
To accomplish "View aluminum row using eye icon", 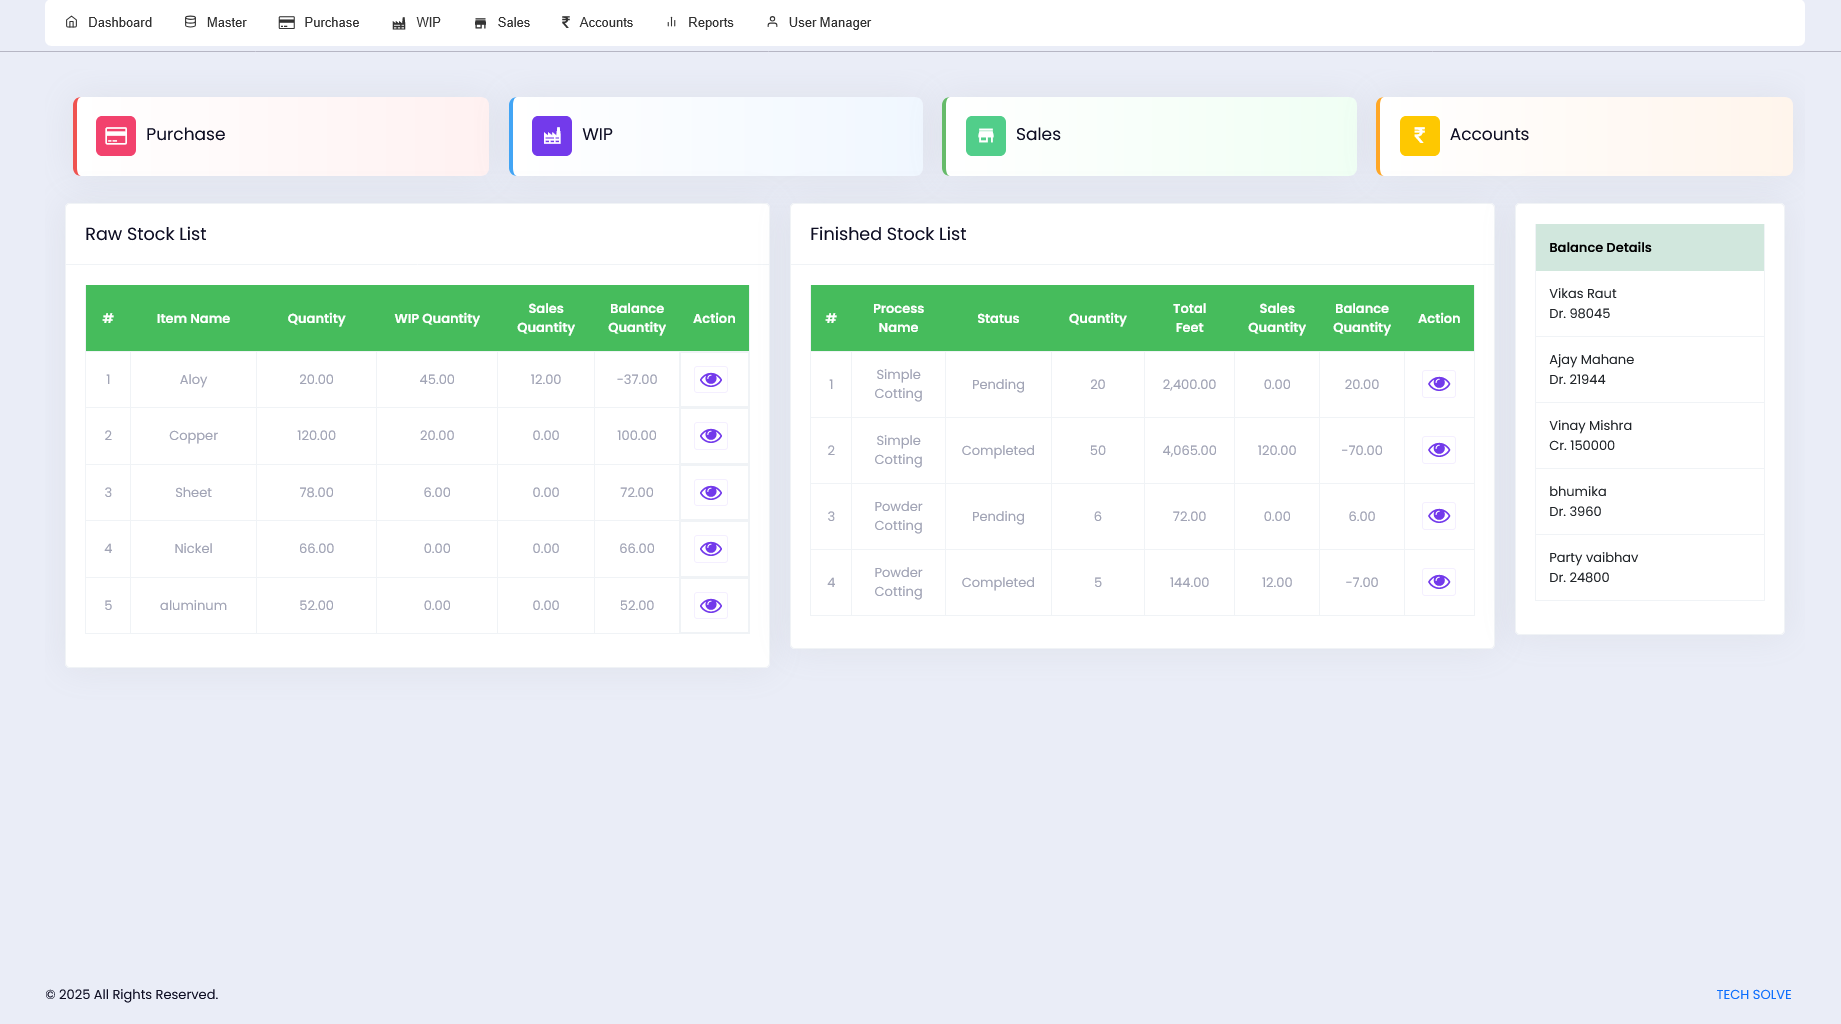I will 711,606.
